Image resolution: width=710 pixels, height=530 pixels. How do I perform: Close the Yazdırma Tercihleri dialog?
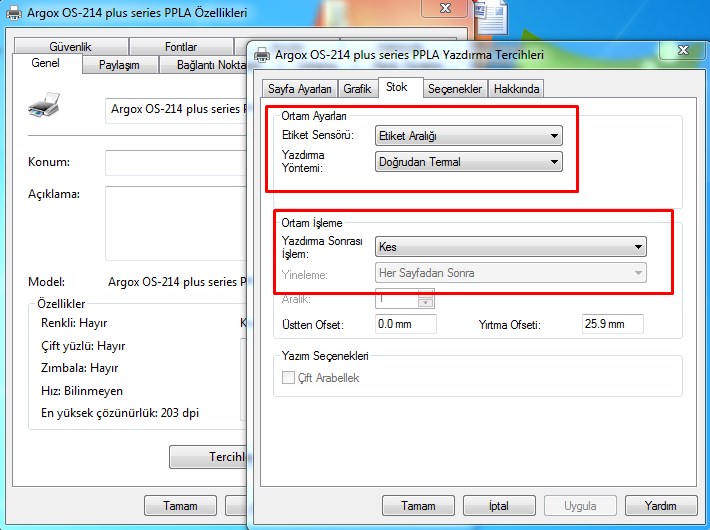(682, 50)
